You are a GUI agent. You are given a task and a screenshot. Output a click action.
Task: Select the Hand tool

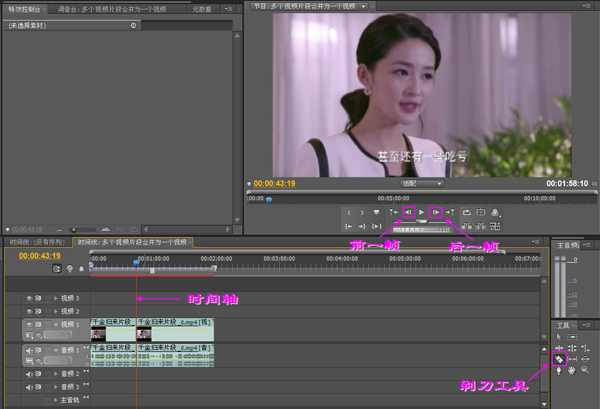pos(572,370)
